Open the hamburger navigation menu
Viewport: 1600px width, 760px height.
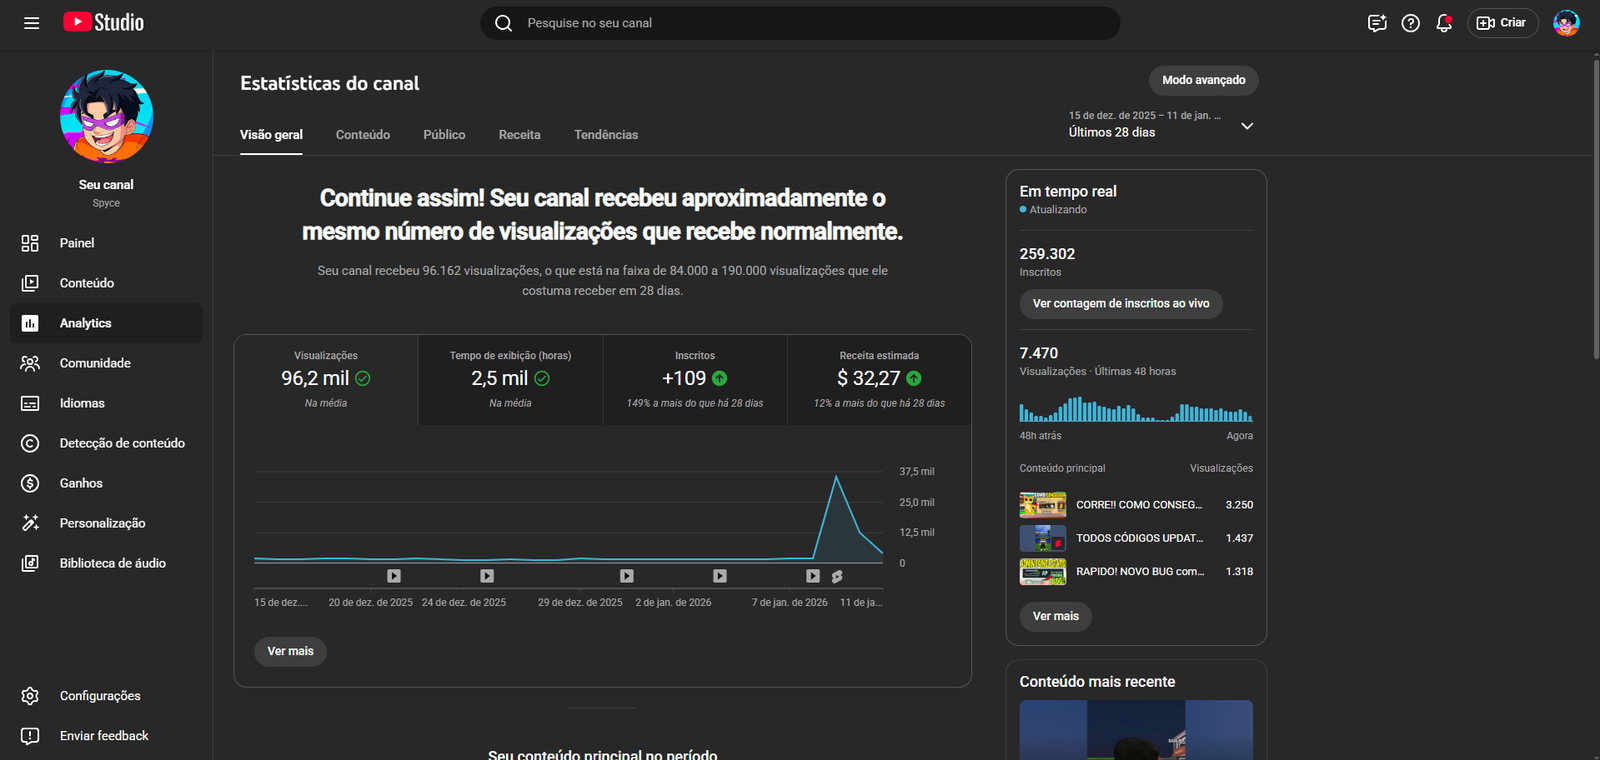[31, 23]
